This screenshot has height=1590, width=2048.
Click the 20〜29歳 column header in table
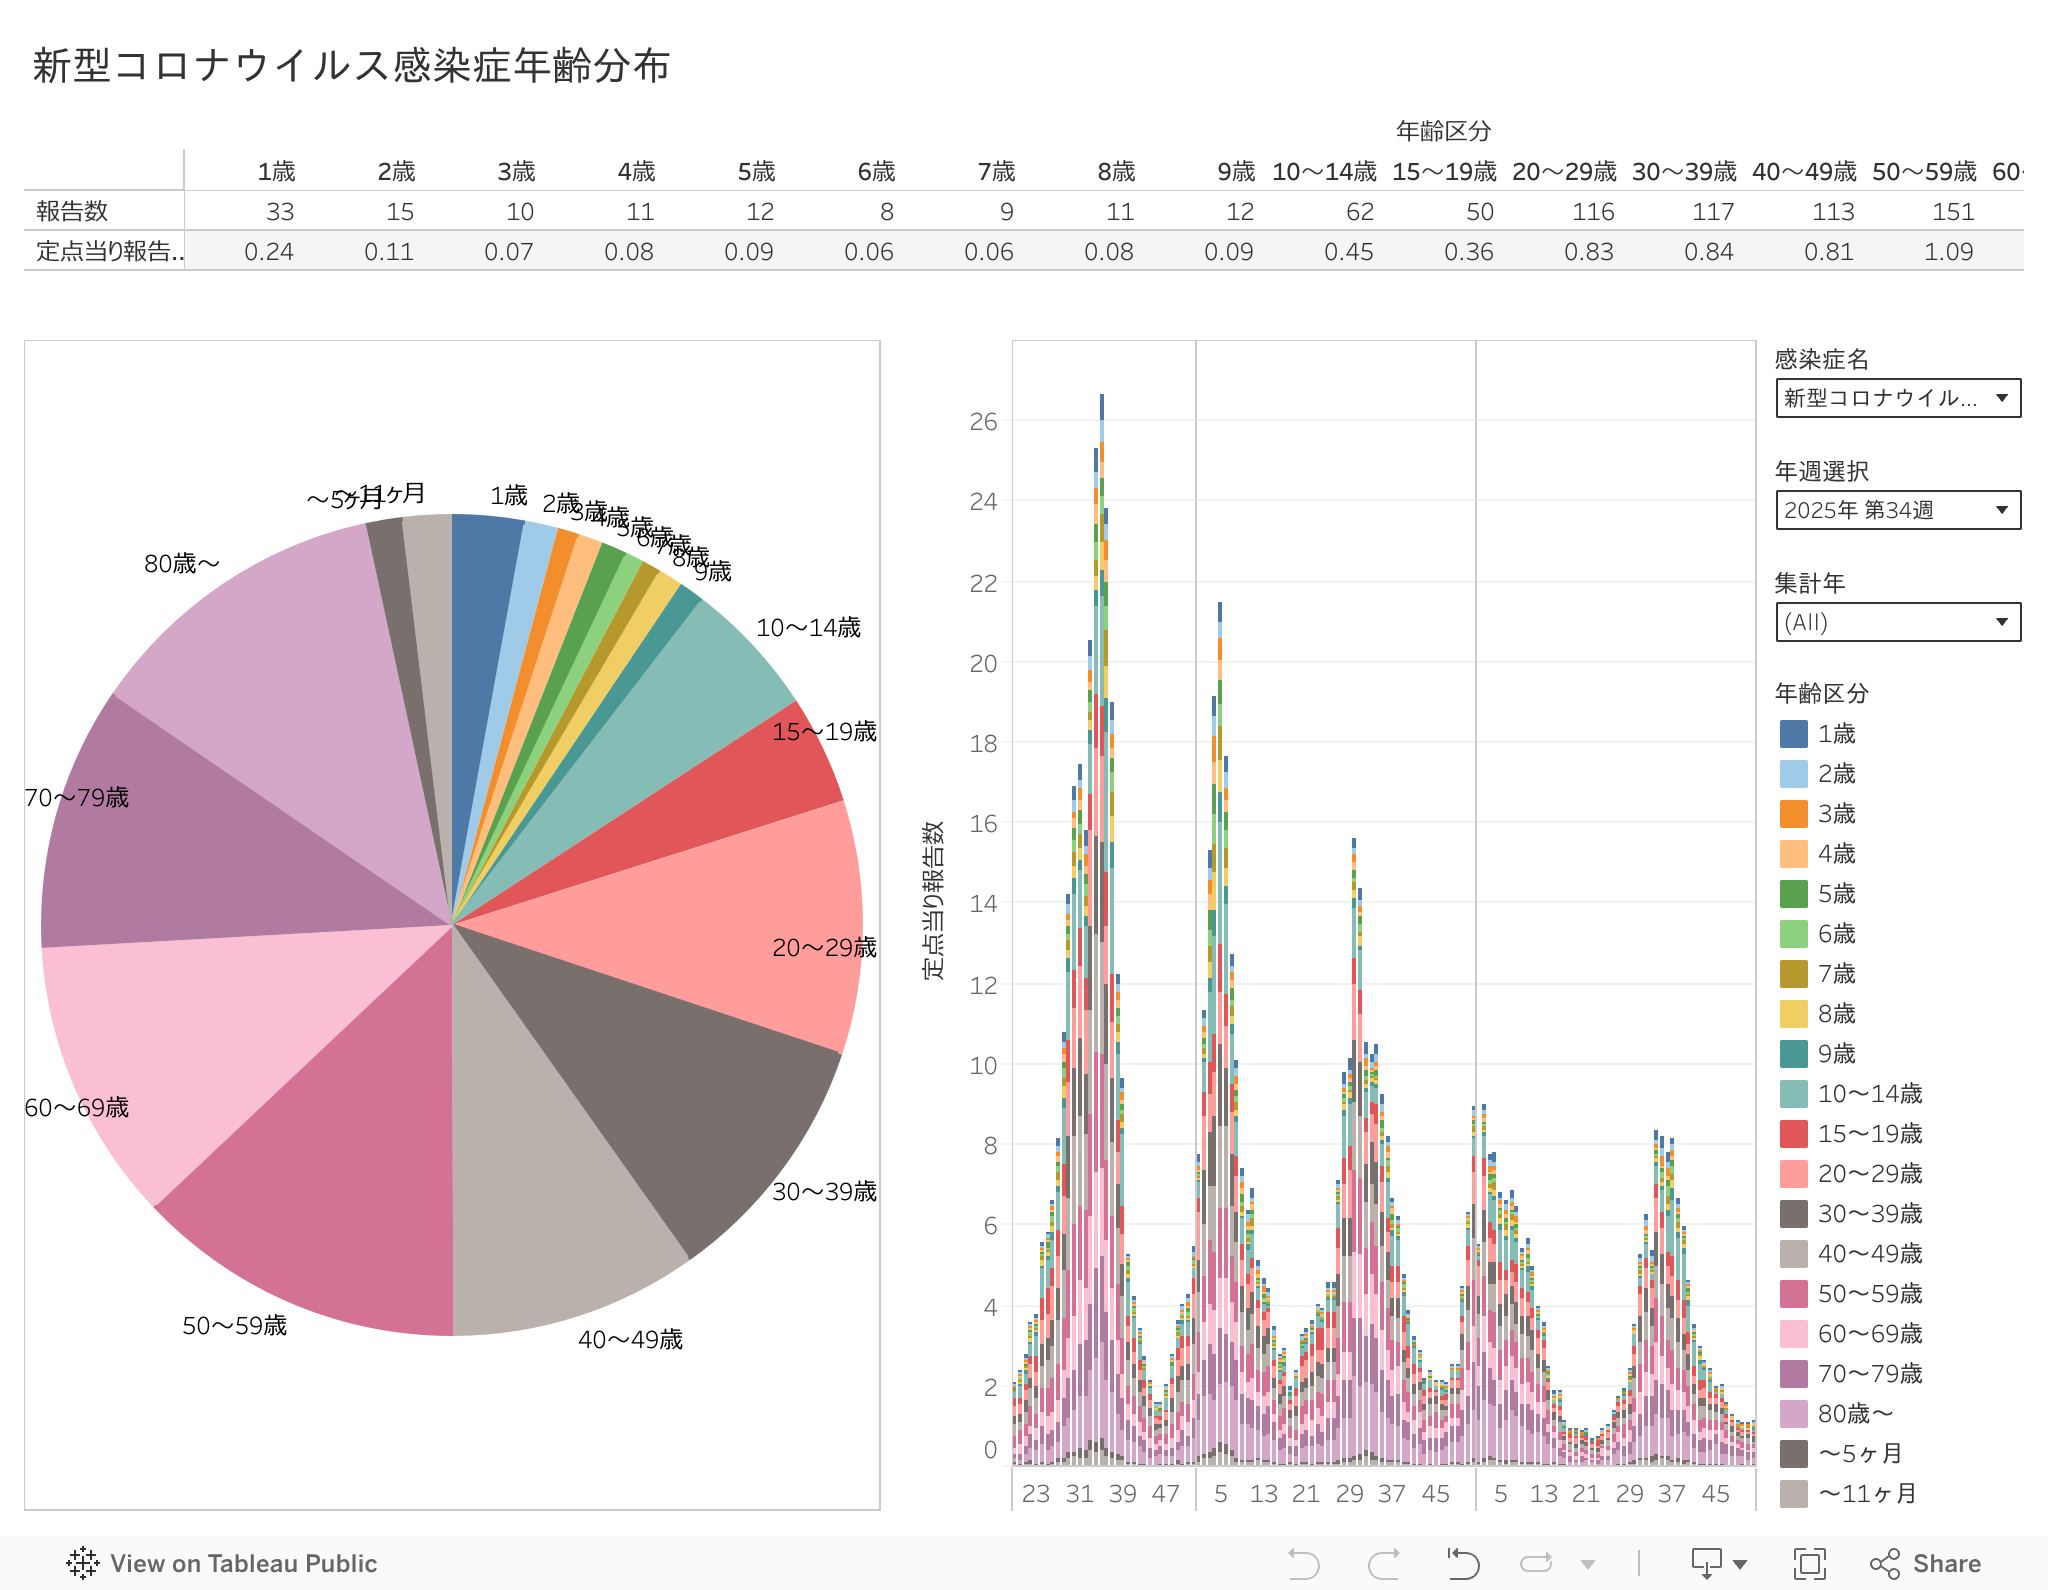[1564, 172]
